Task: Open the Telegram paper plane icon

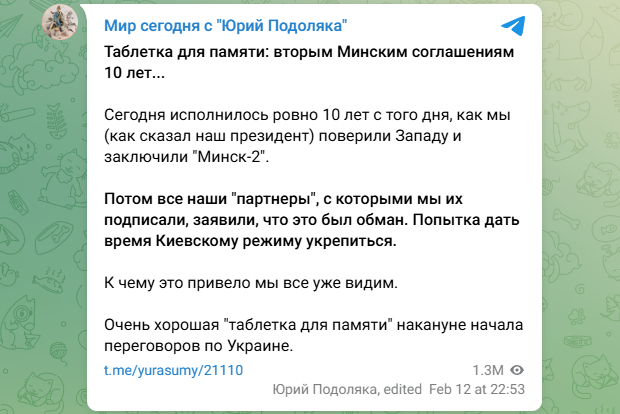Action: coord(513,25)
